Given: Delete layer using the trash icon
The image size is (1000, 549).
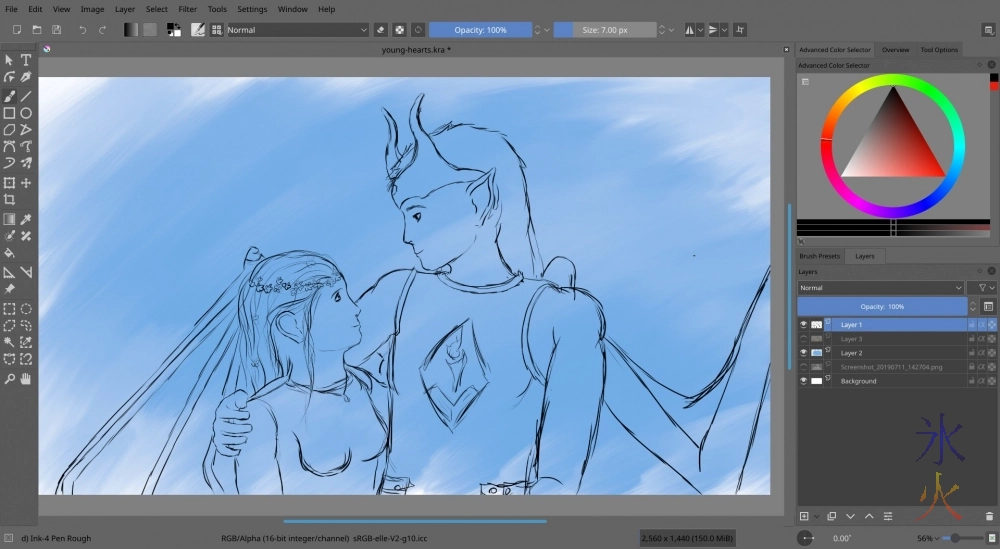Looking at the screenshot, I should click(989, 516).
